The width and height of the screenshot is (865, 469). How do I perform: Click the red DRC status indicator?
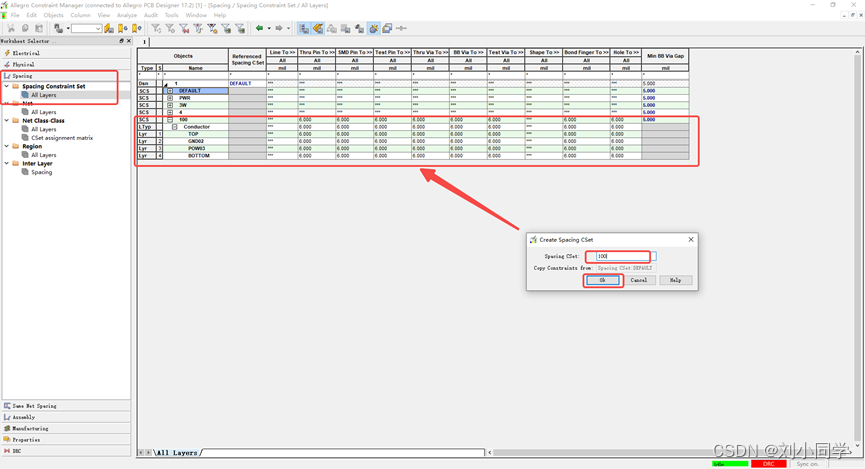pyautogui.click(x=769, y=464)
